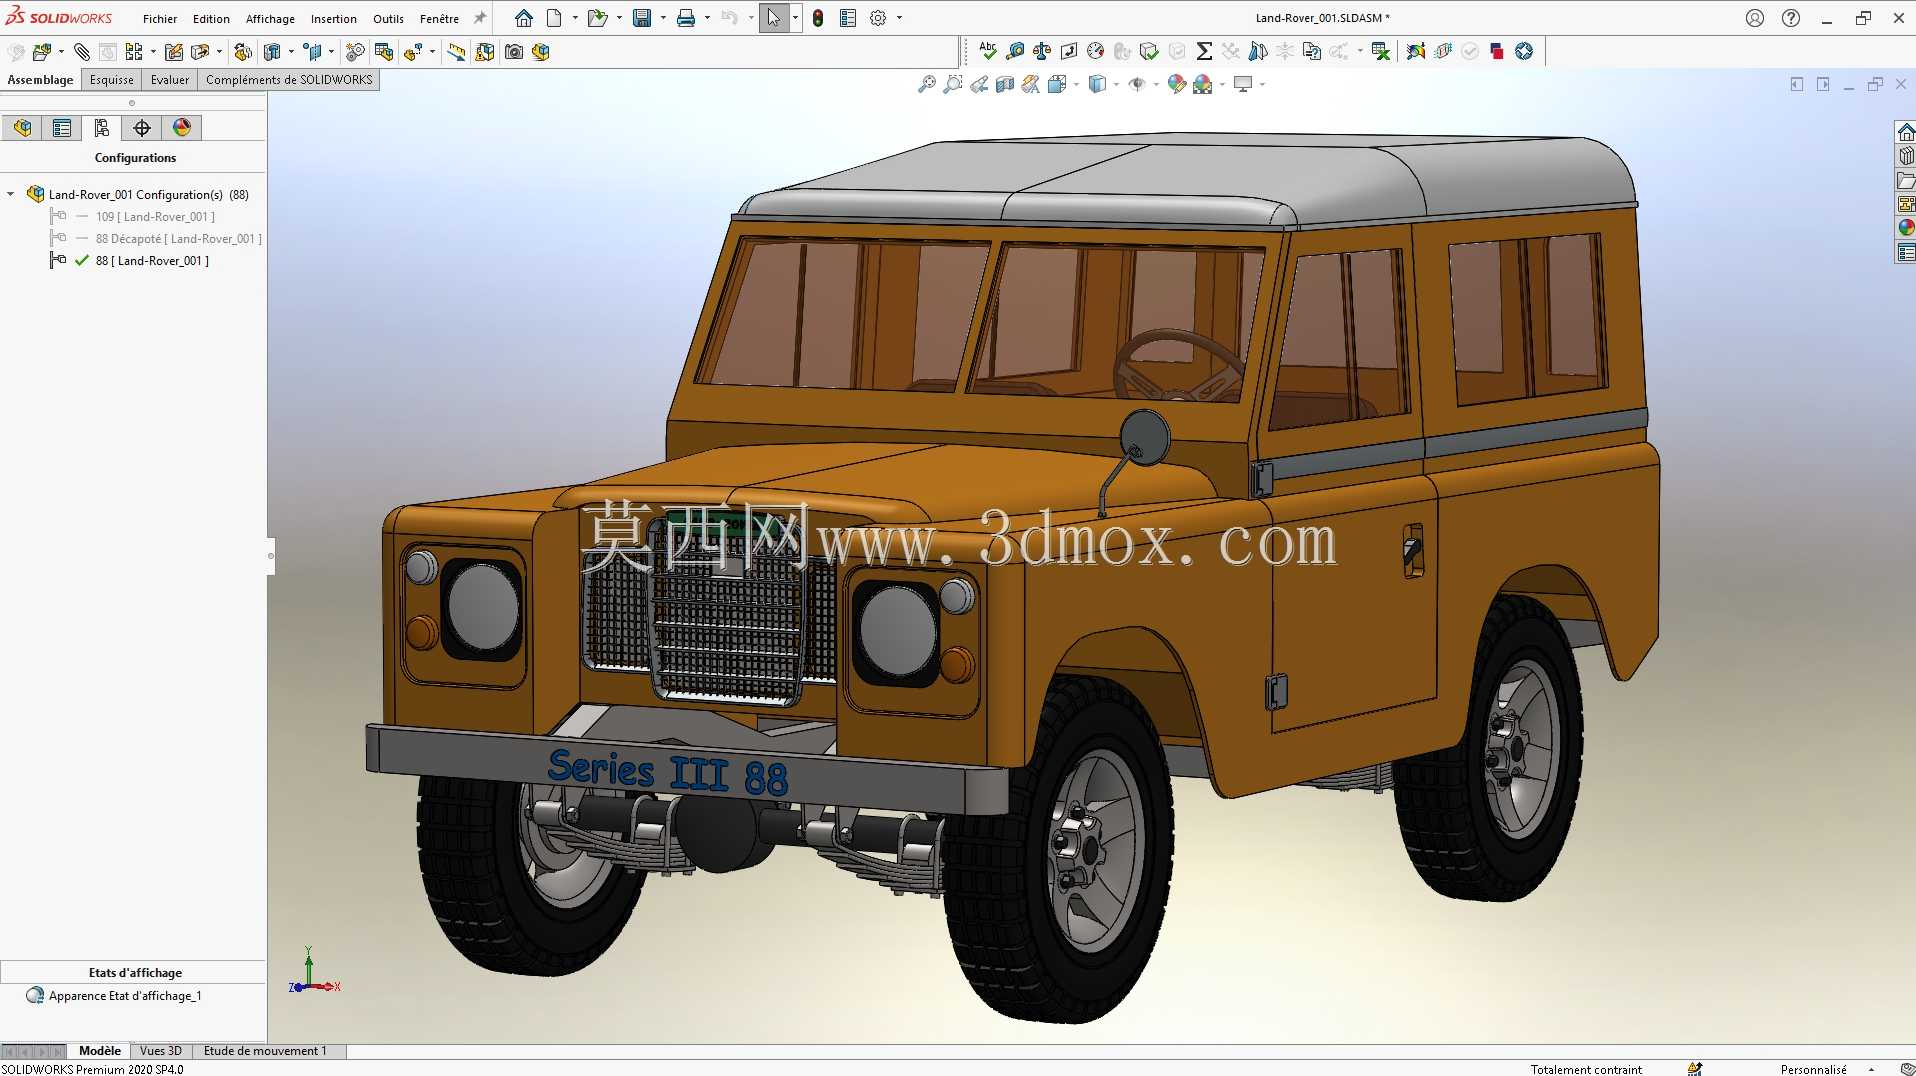Screen dimensions: 1916x1076
Task: Click the Zoom to Area icon
Action: [953, 84]
